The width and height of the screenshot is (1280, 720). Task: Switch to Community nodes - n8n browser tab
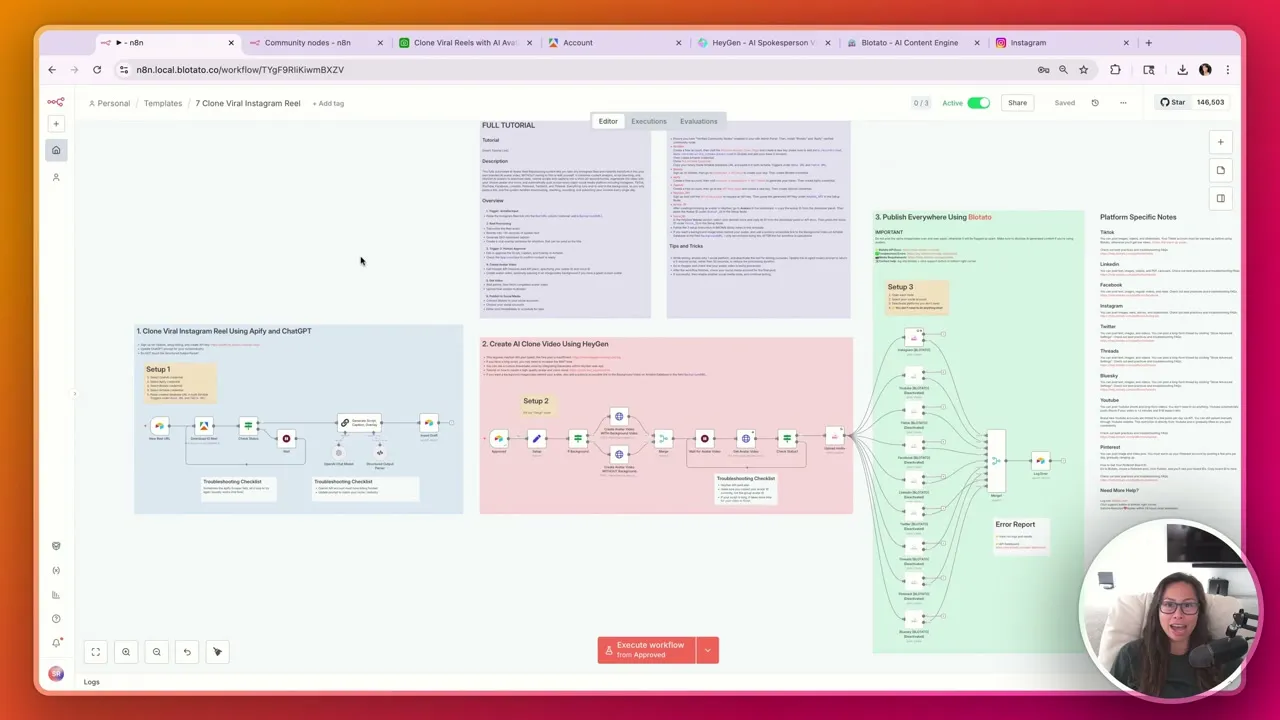click(316, 43)
